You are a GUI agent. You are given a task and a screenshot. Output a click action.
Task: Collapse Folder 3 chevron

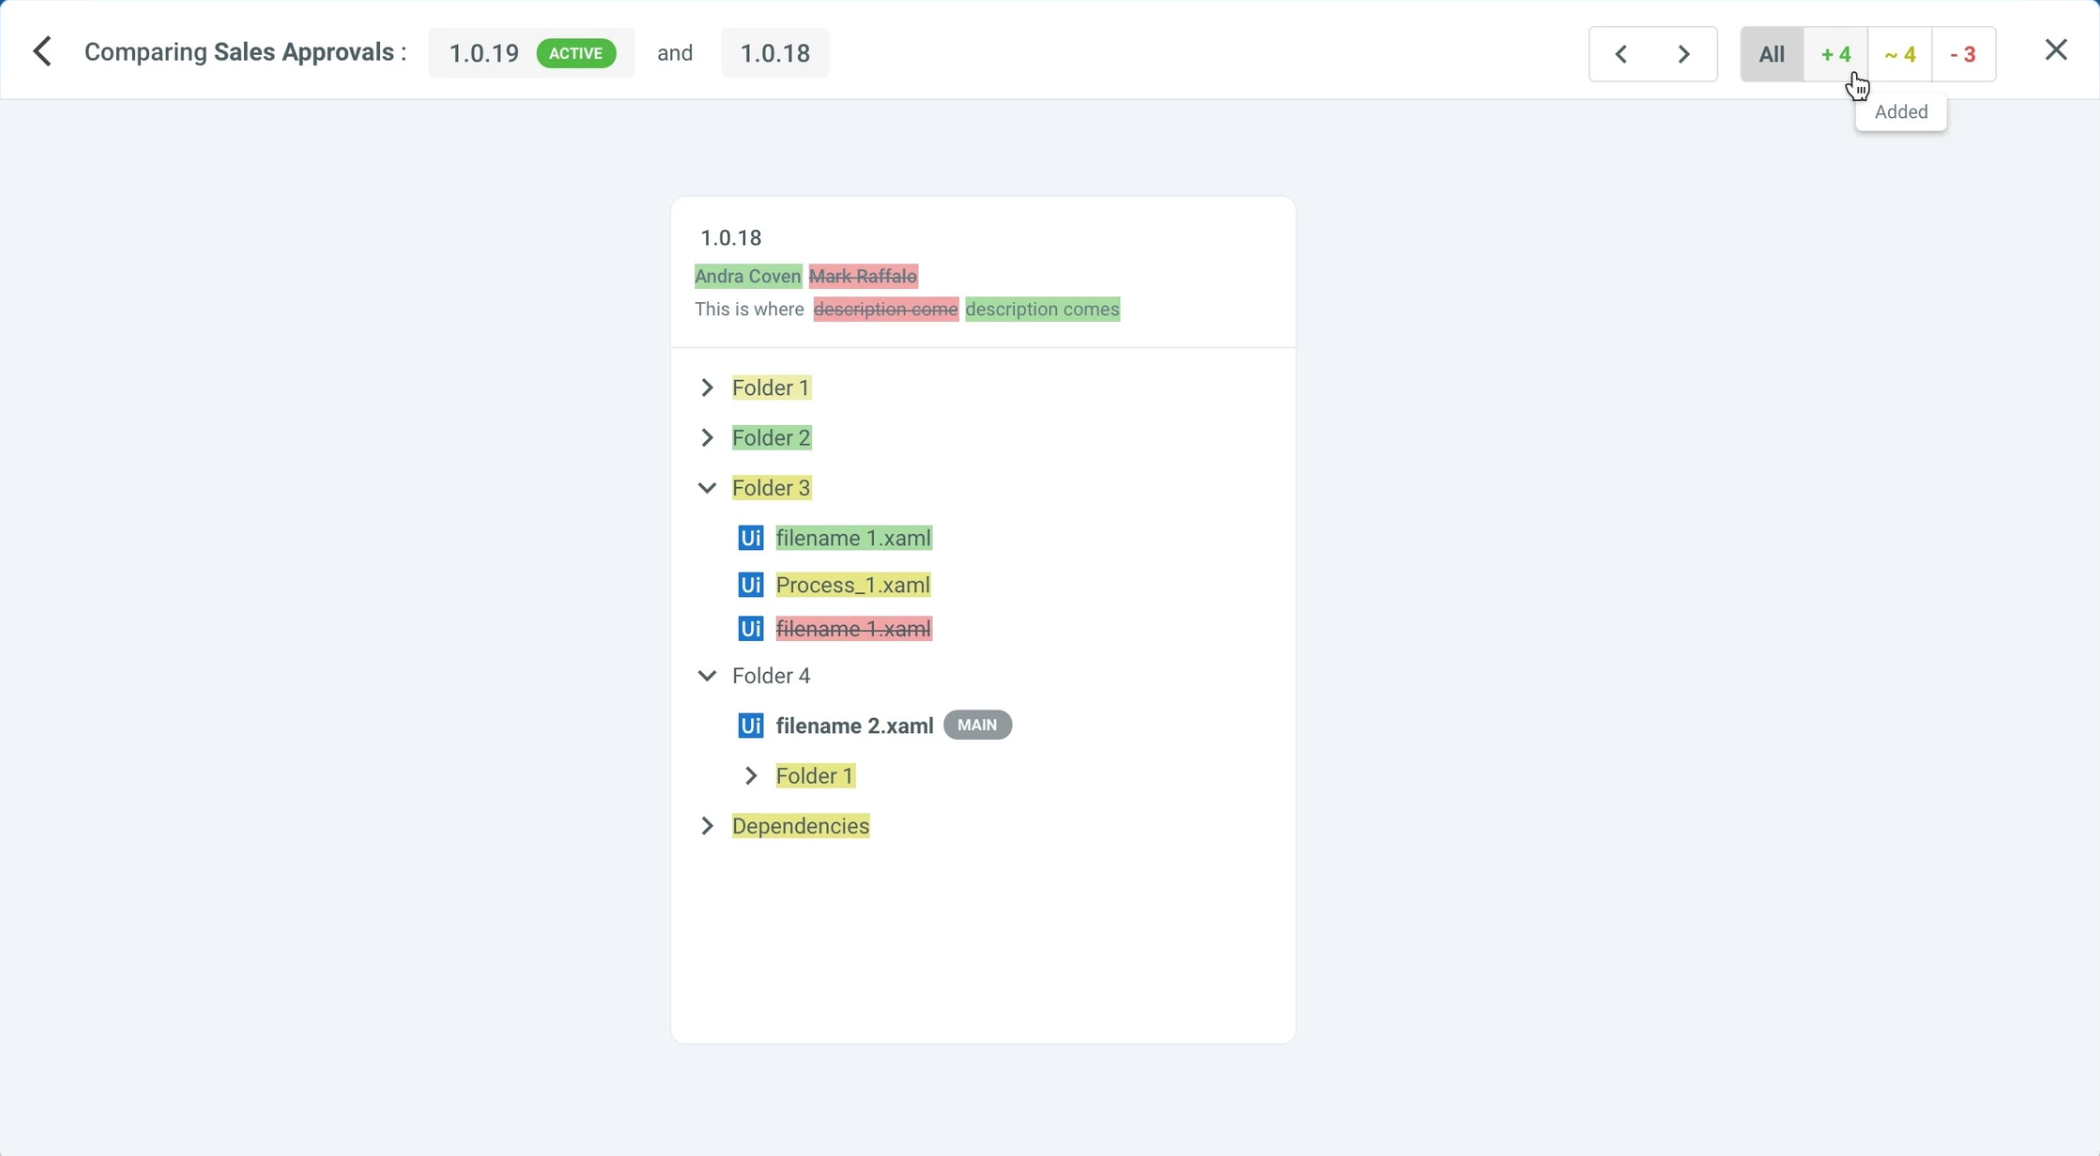tap(707, 488)
